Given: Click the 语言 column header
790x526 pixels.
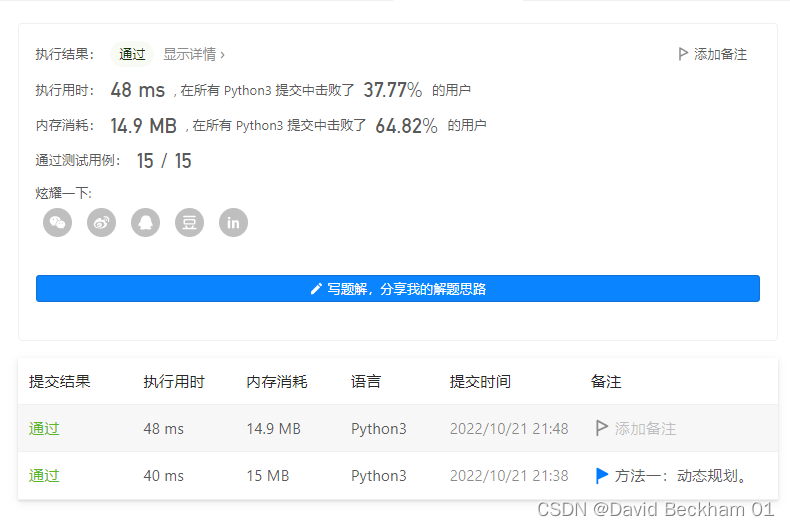Looking at the screenshot, I should 366,381.
